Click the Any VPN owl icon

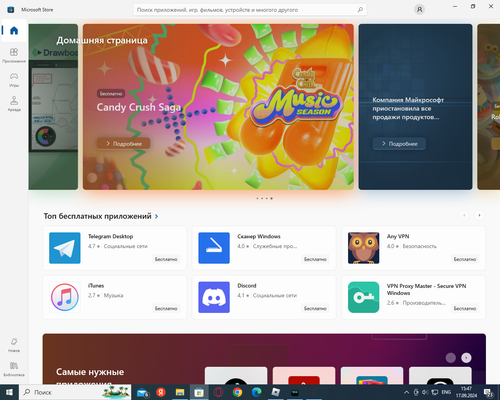click(363, 248)
